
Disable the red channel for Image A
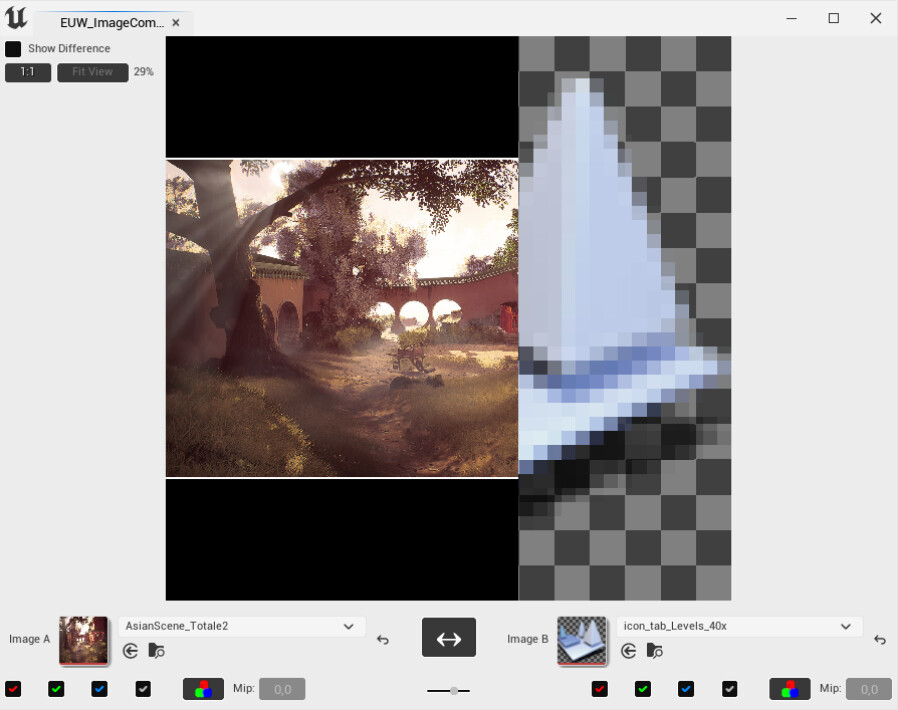(x=13, y=688)
